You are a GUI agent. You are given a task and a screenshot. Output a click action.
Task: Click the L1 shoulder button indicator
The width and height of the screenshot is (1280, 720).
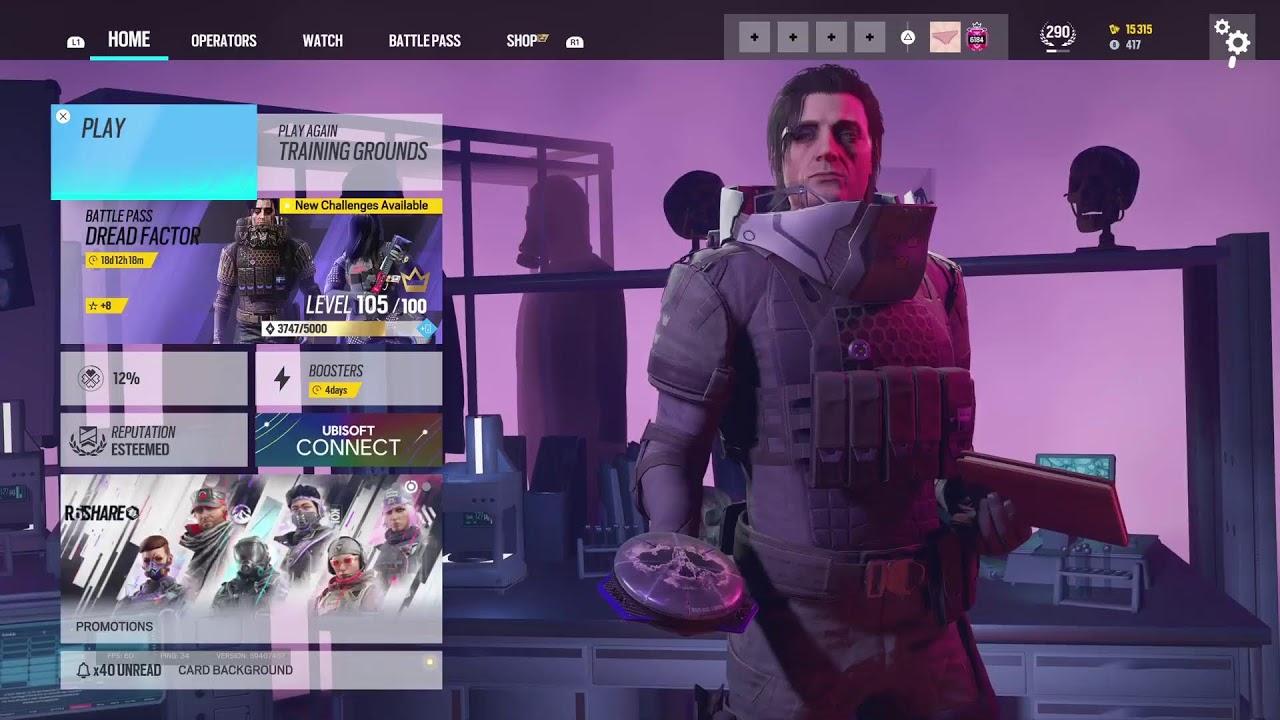point(75,42)
